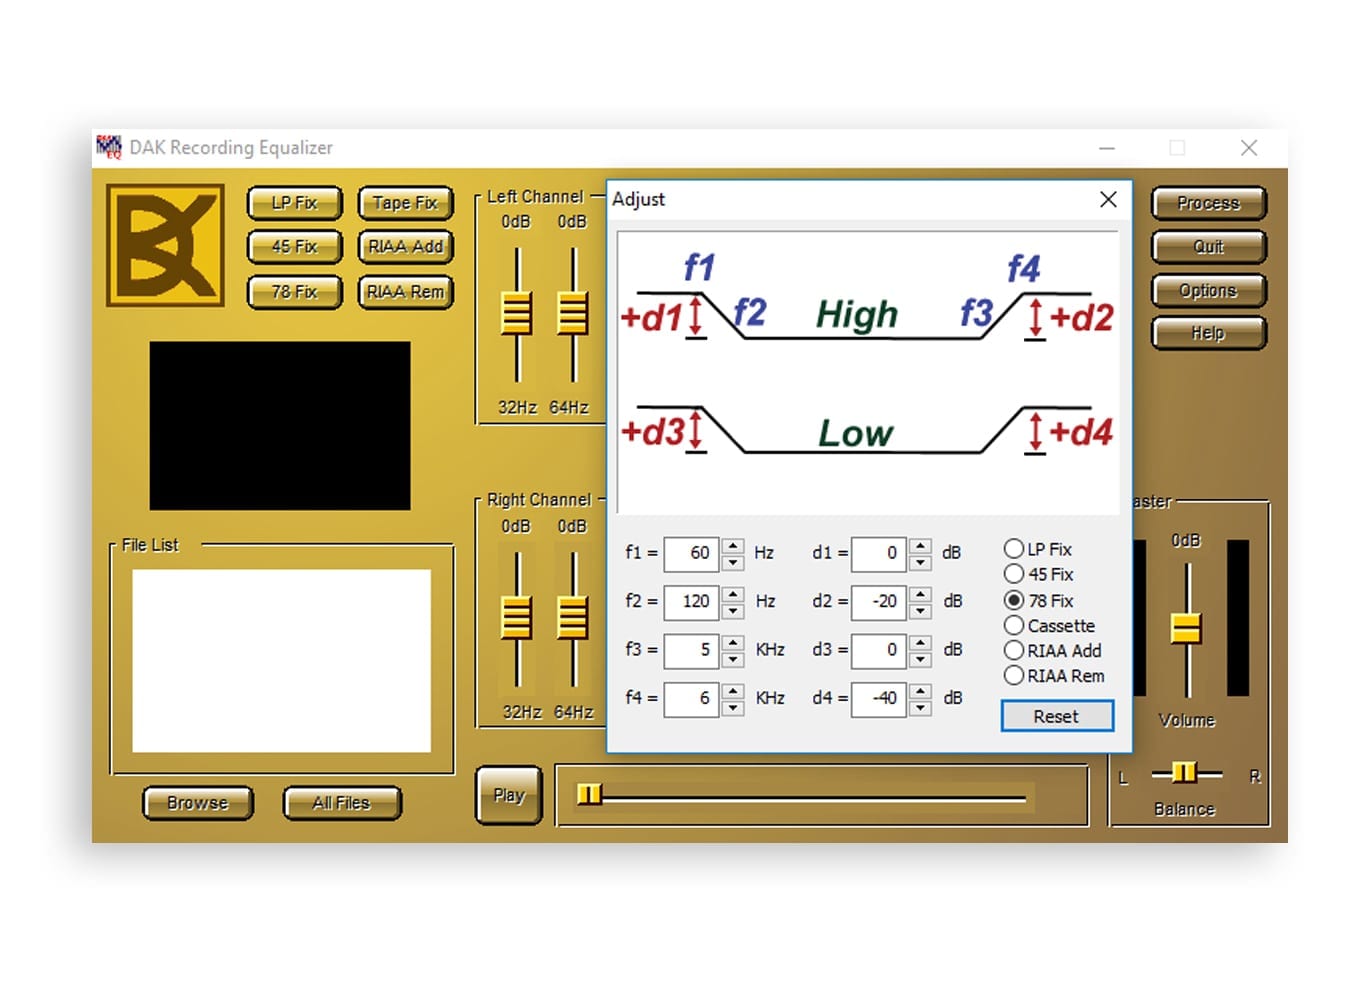This screenshot has height=1000, width=1350.
Task: Click Browse to pick a file
Action: coord(197,802)
